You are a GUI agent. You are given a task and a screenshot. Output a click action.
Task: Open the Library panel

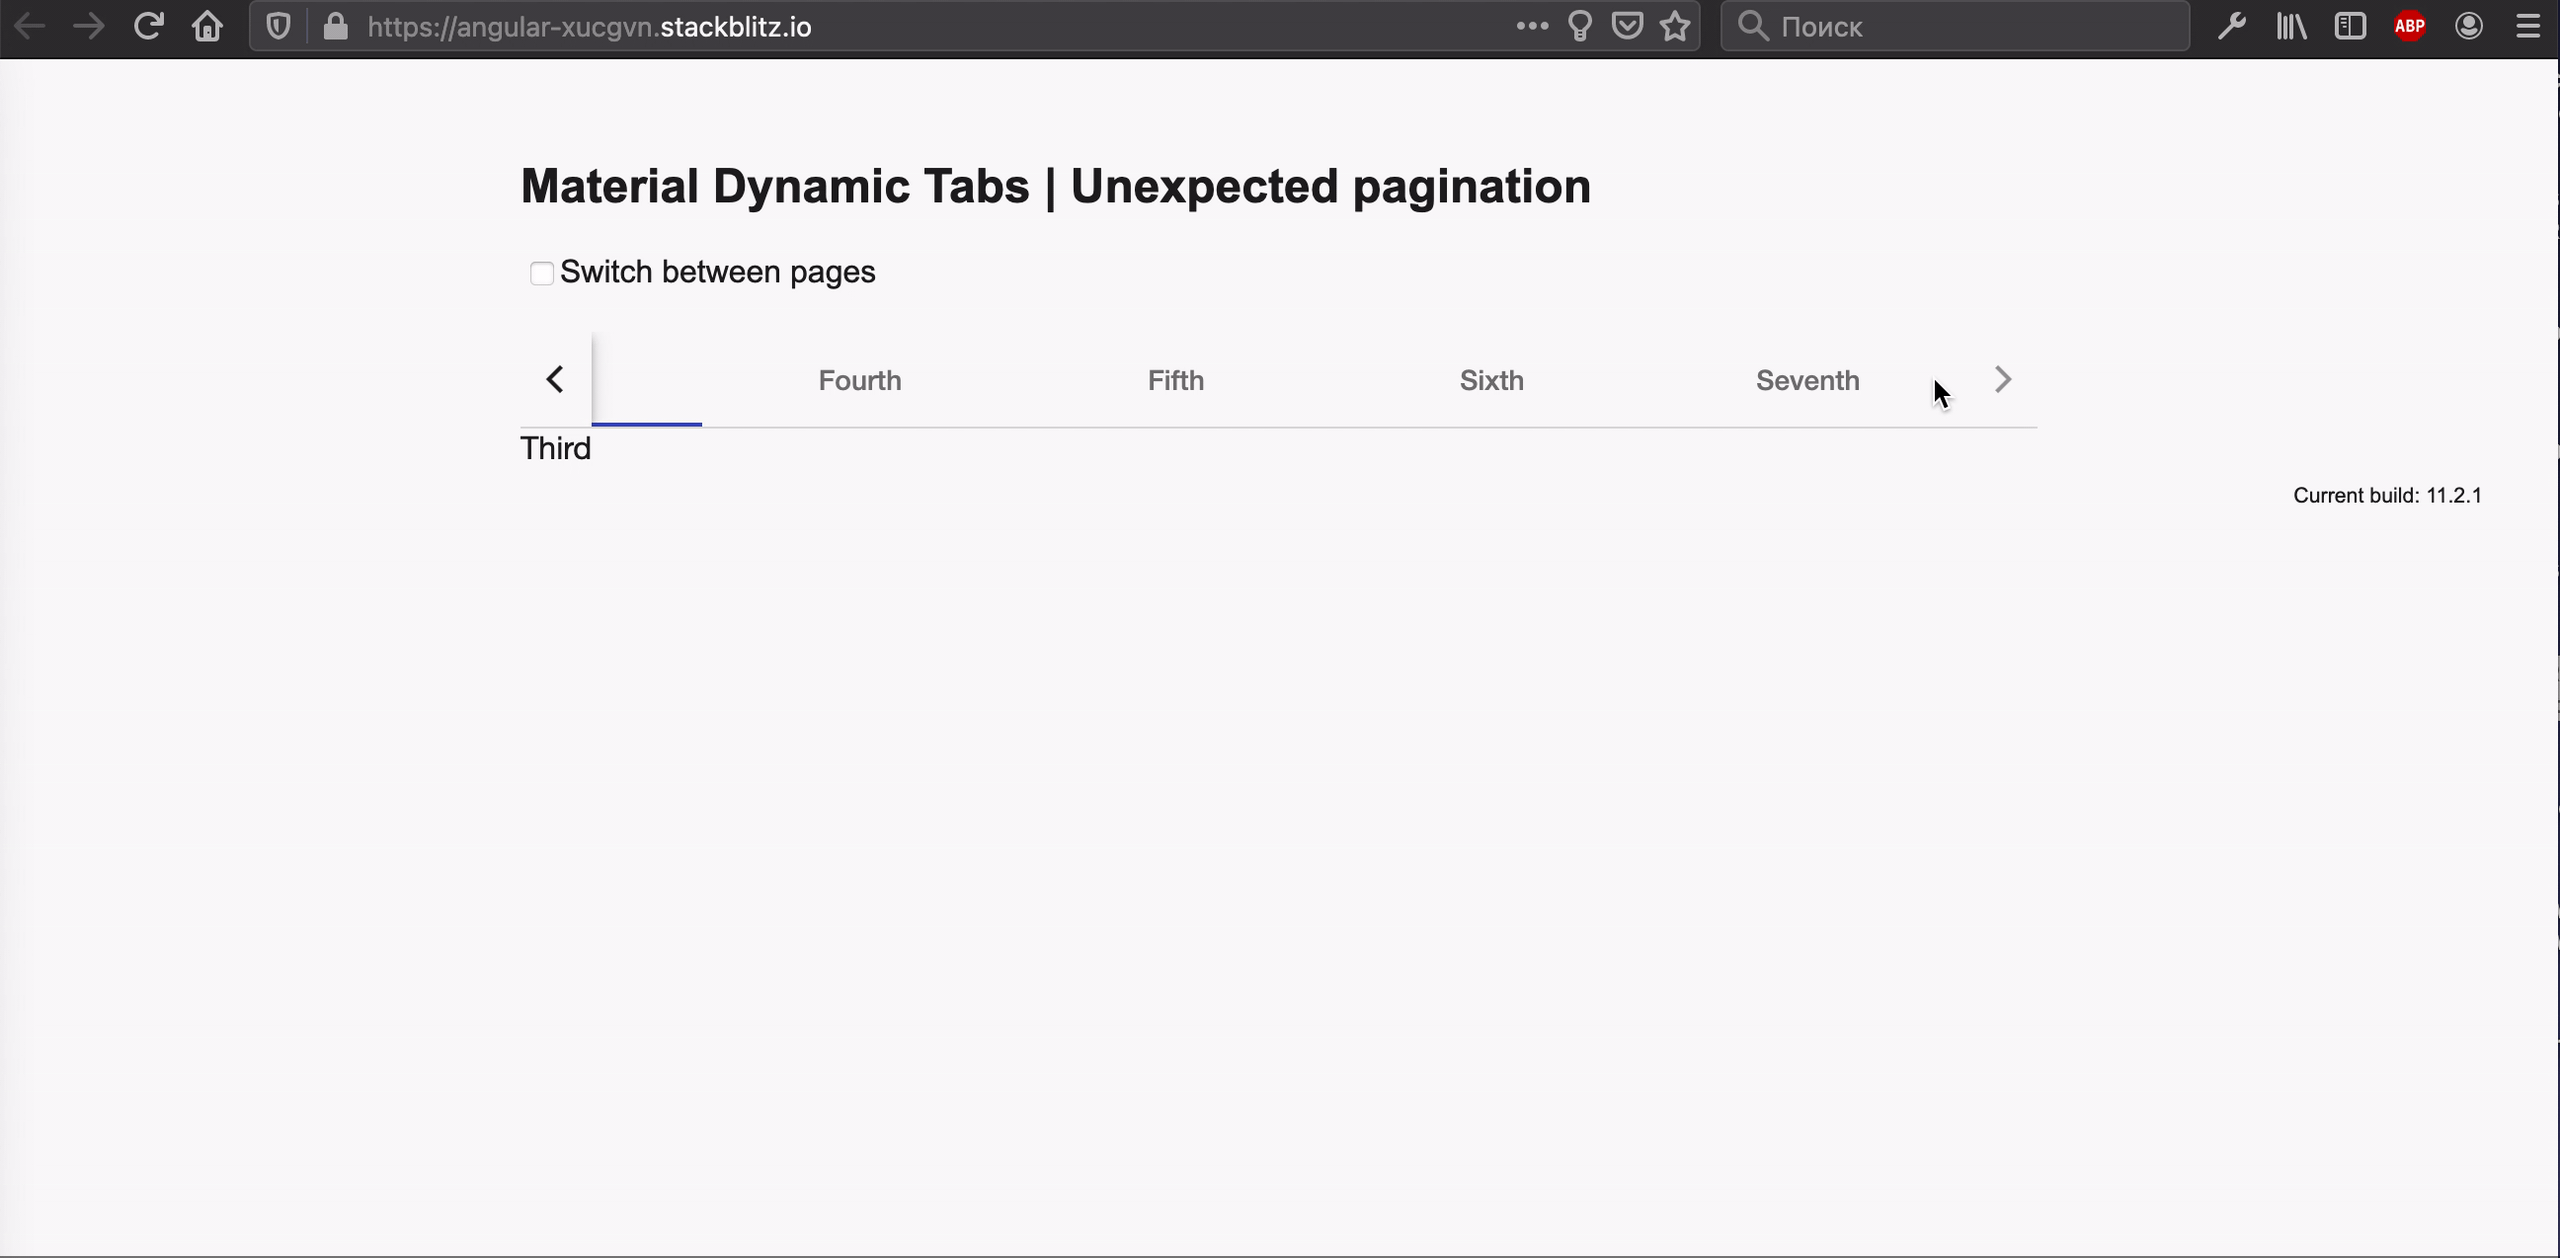click(x=2291, y=26)
